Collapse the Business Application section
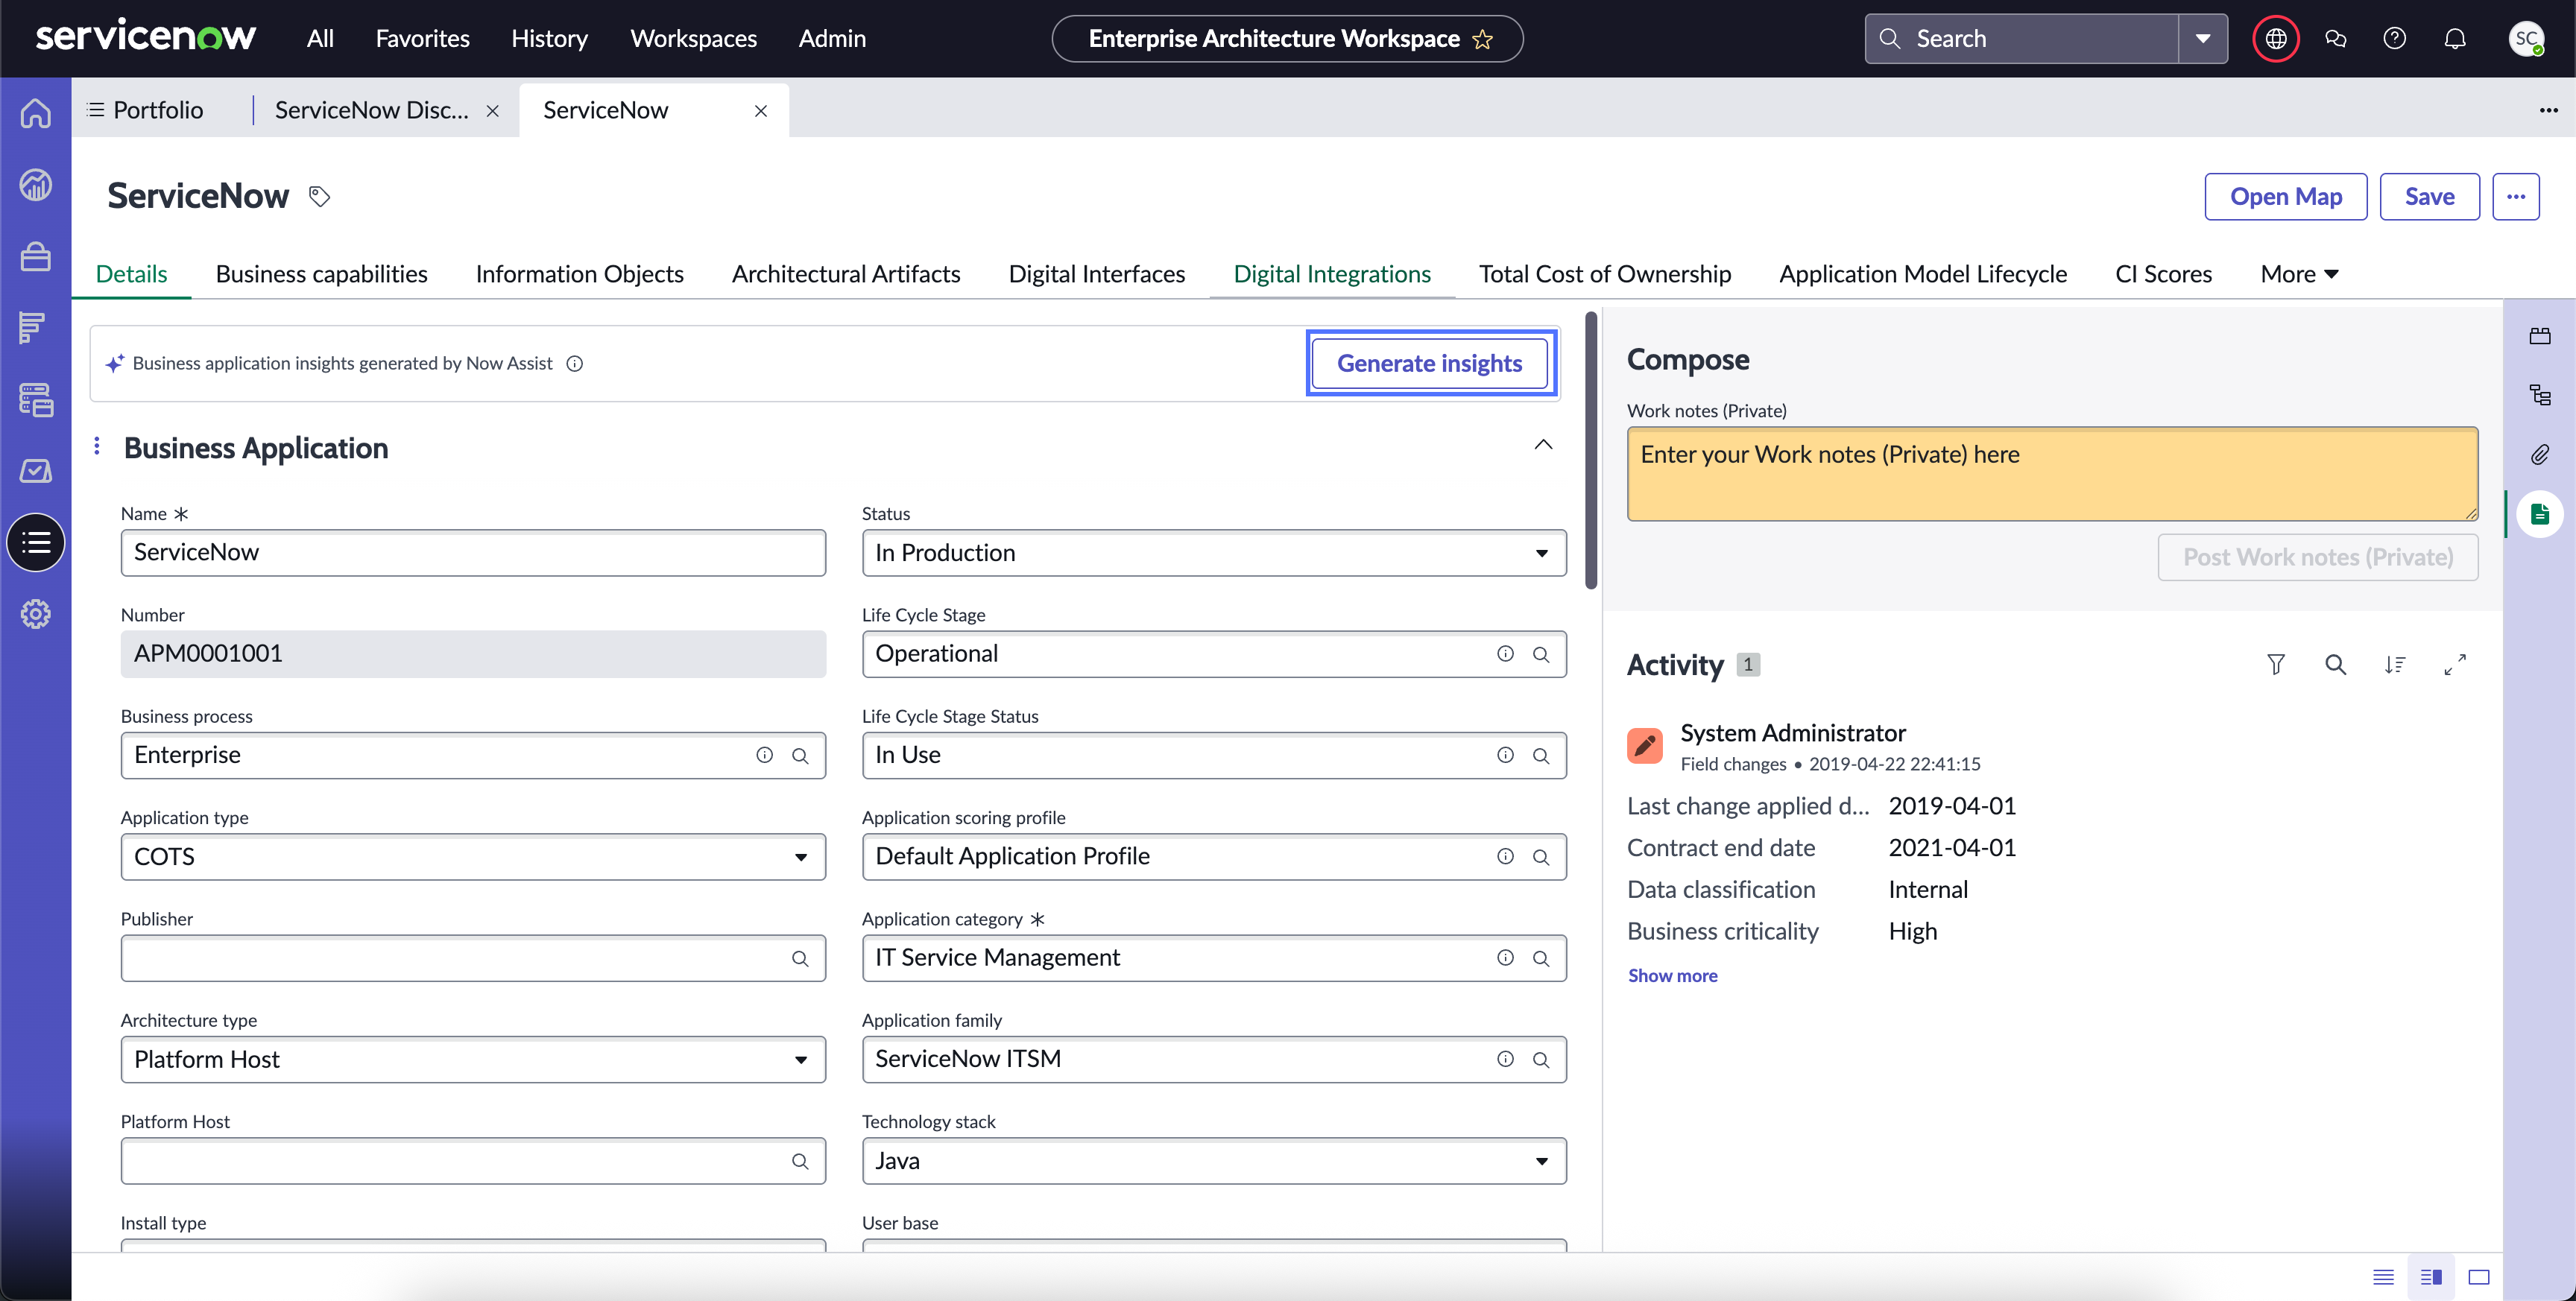This screenshot has width=2576, height=1301. point(1544,445)
